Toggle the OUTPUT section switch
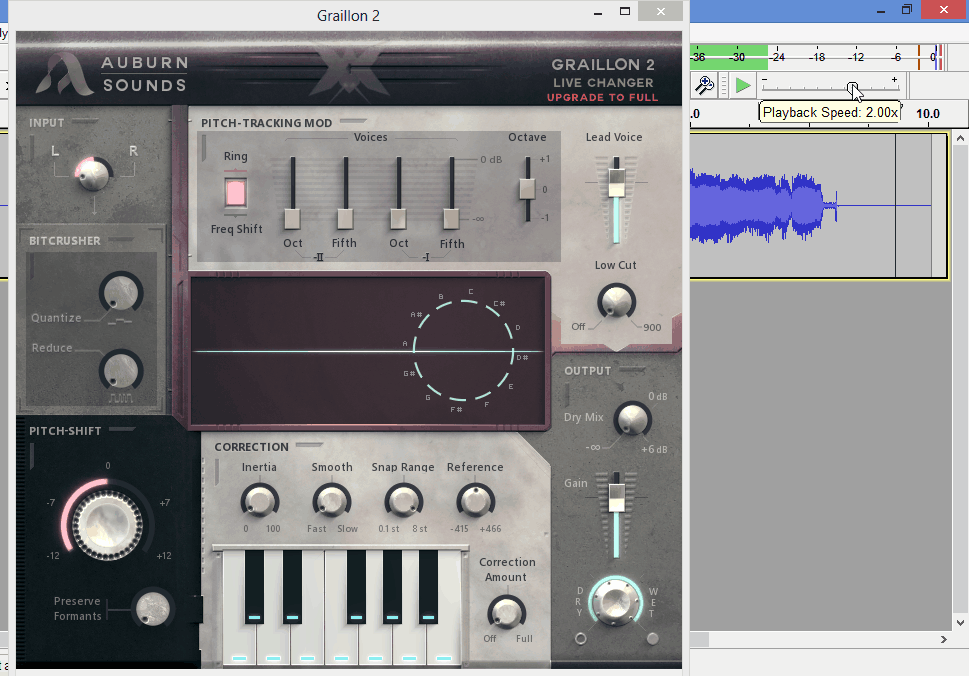 coord(633,370)
